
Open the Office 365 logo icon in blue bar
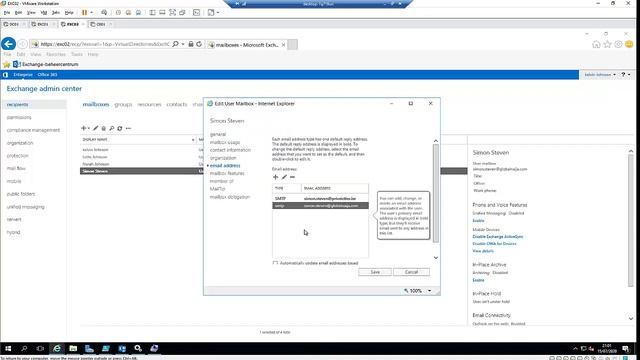5,75
